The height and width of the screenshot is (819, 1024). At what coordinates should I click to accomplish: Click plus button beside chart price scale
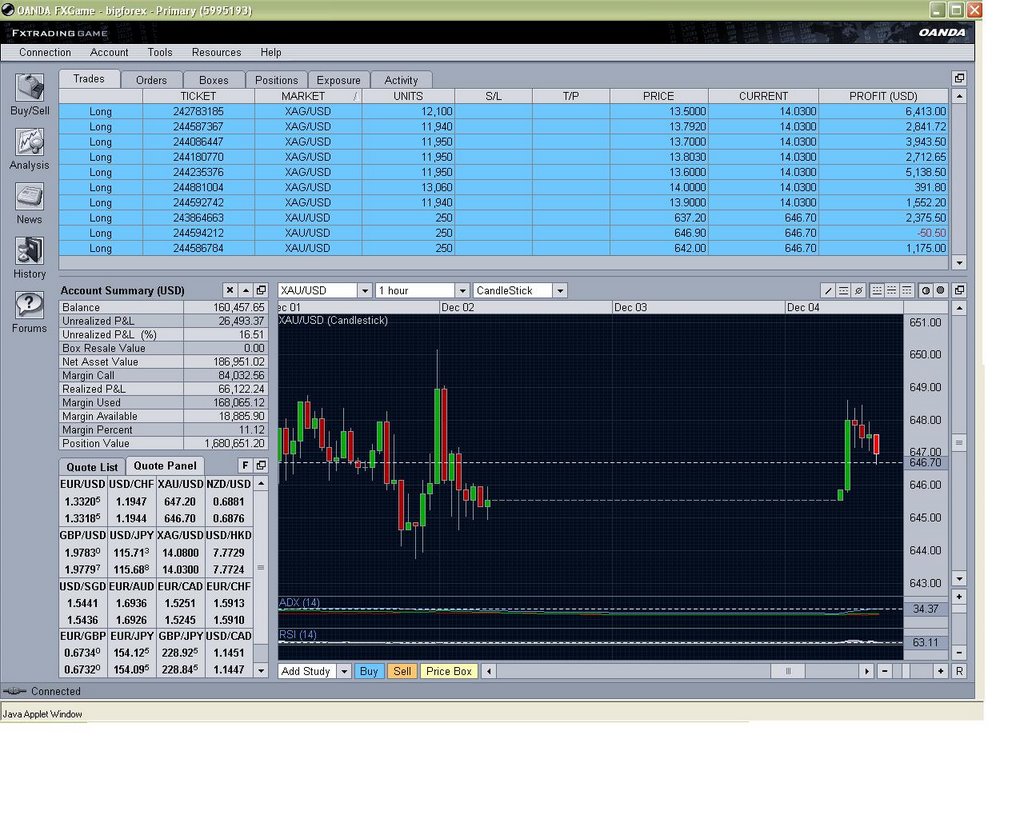959,597
